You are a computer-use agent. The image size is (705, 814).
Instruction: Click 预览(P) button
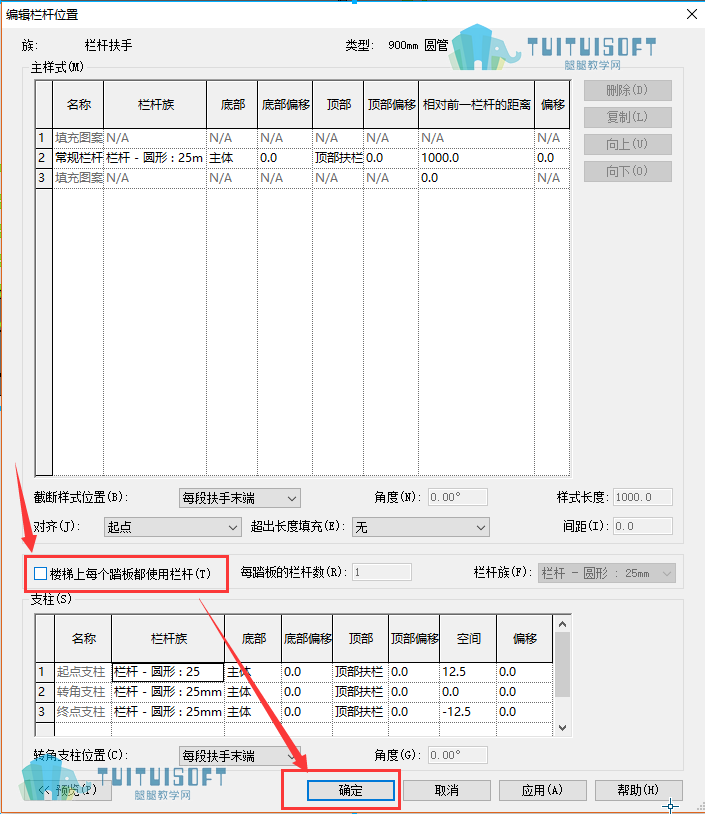pos(68,791)
